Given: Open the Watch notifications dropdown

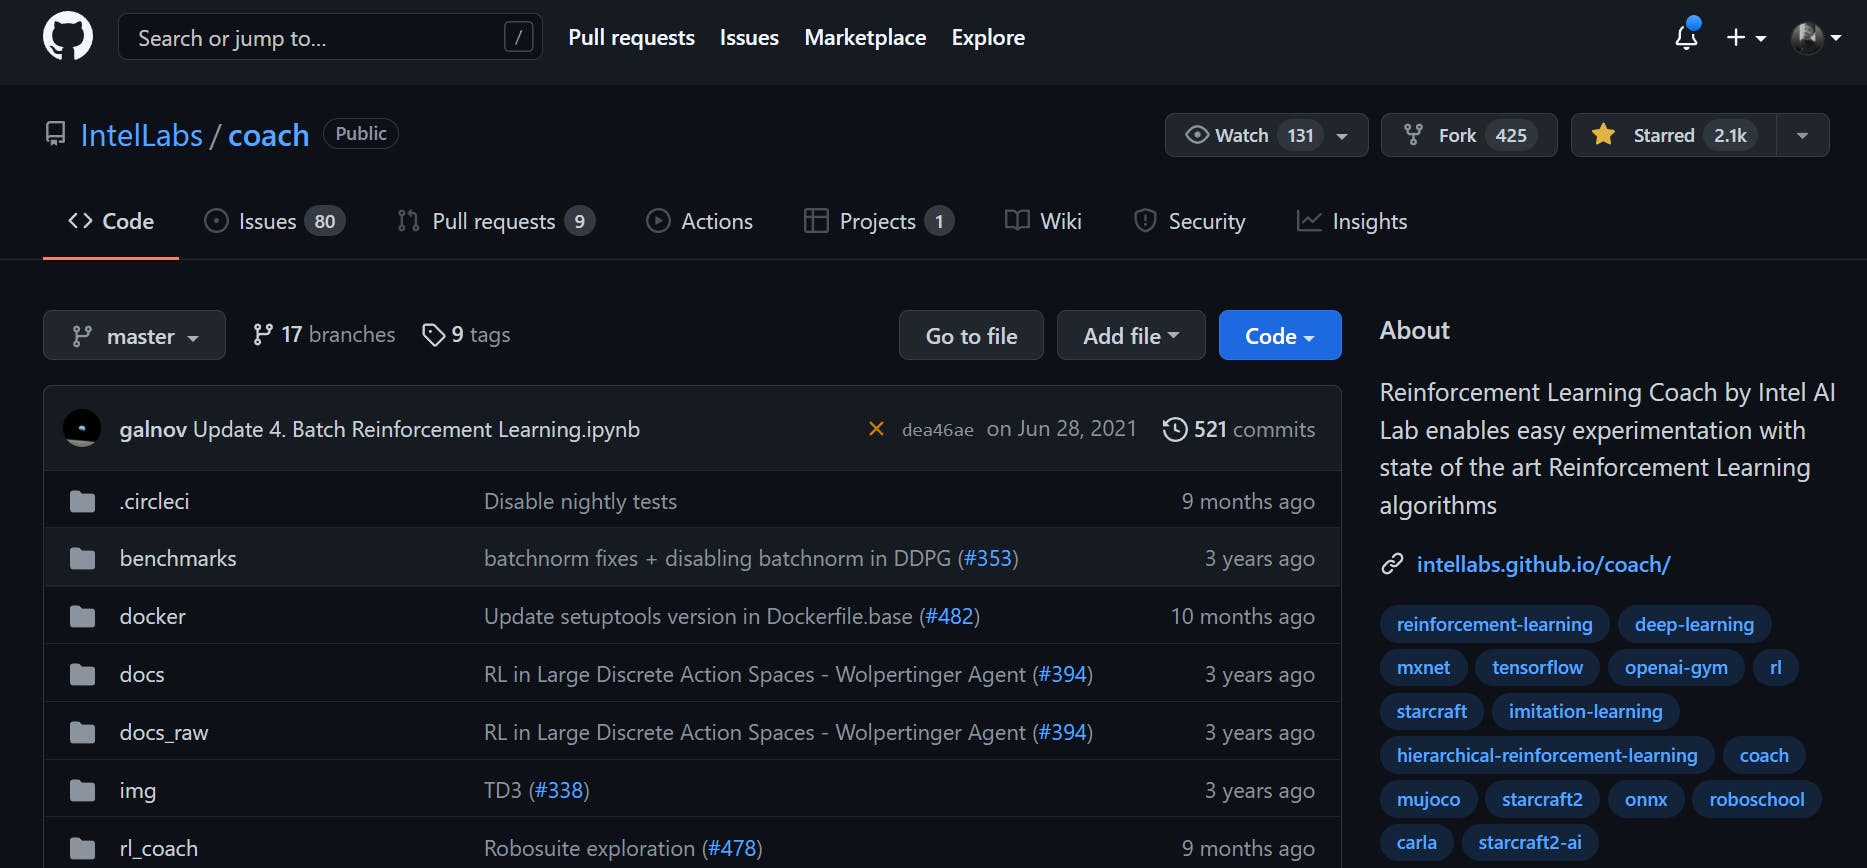Looking at the screenshot, I should (1266, 135).
